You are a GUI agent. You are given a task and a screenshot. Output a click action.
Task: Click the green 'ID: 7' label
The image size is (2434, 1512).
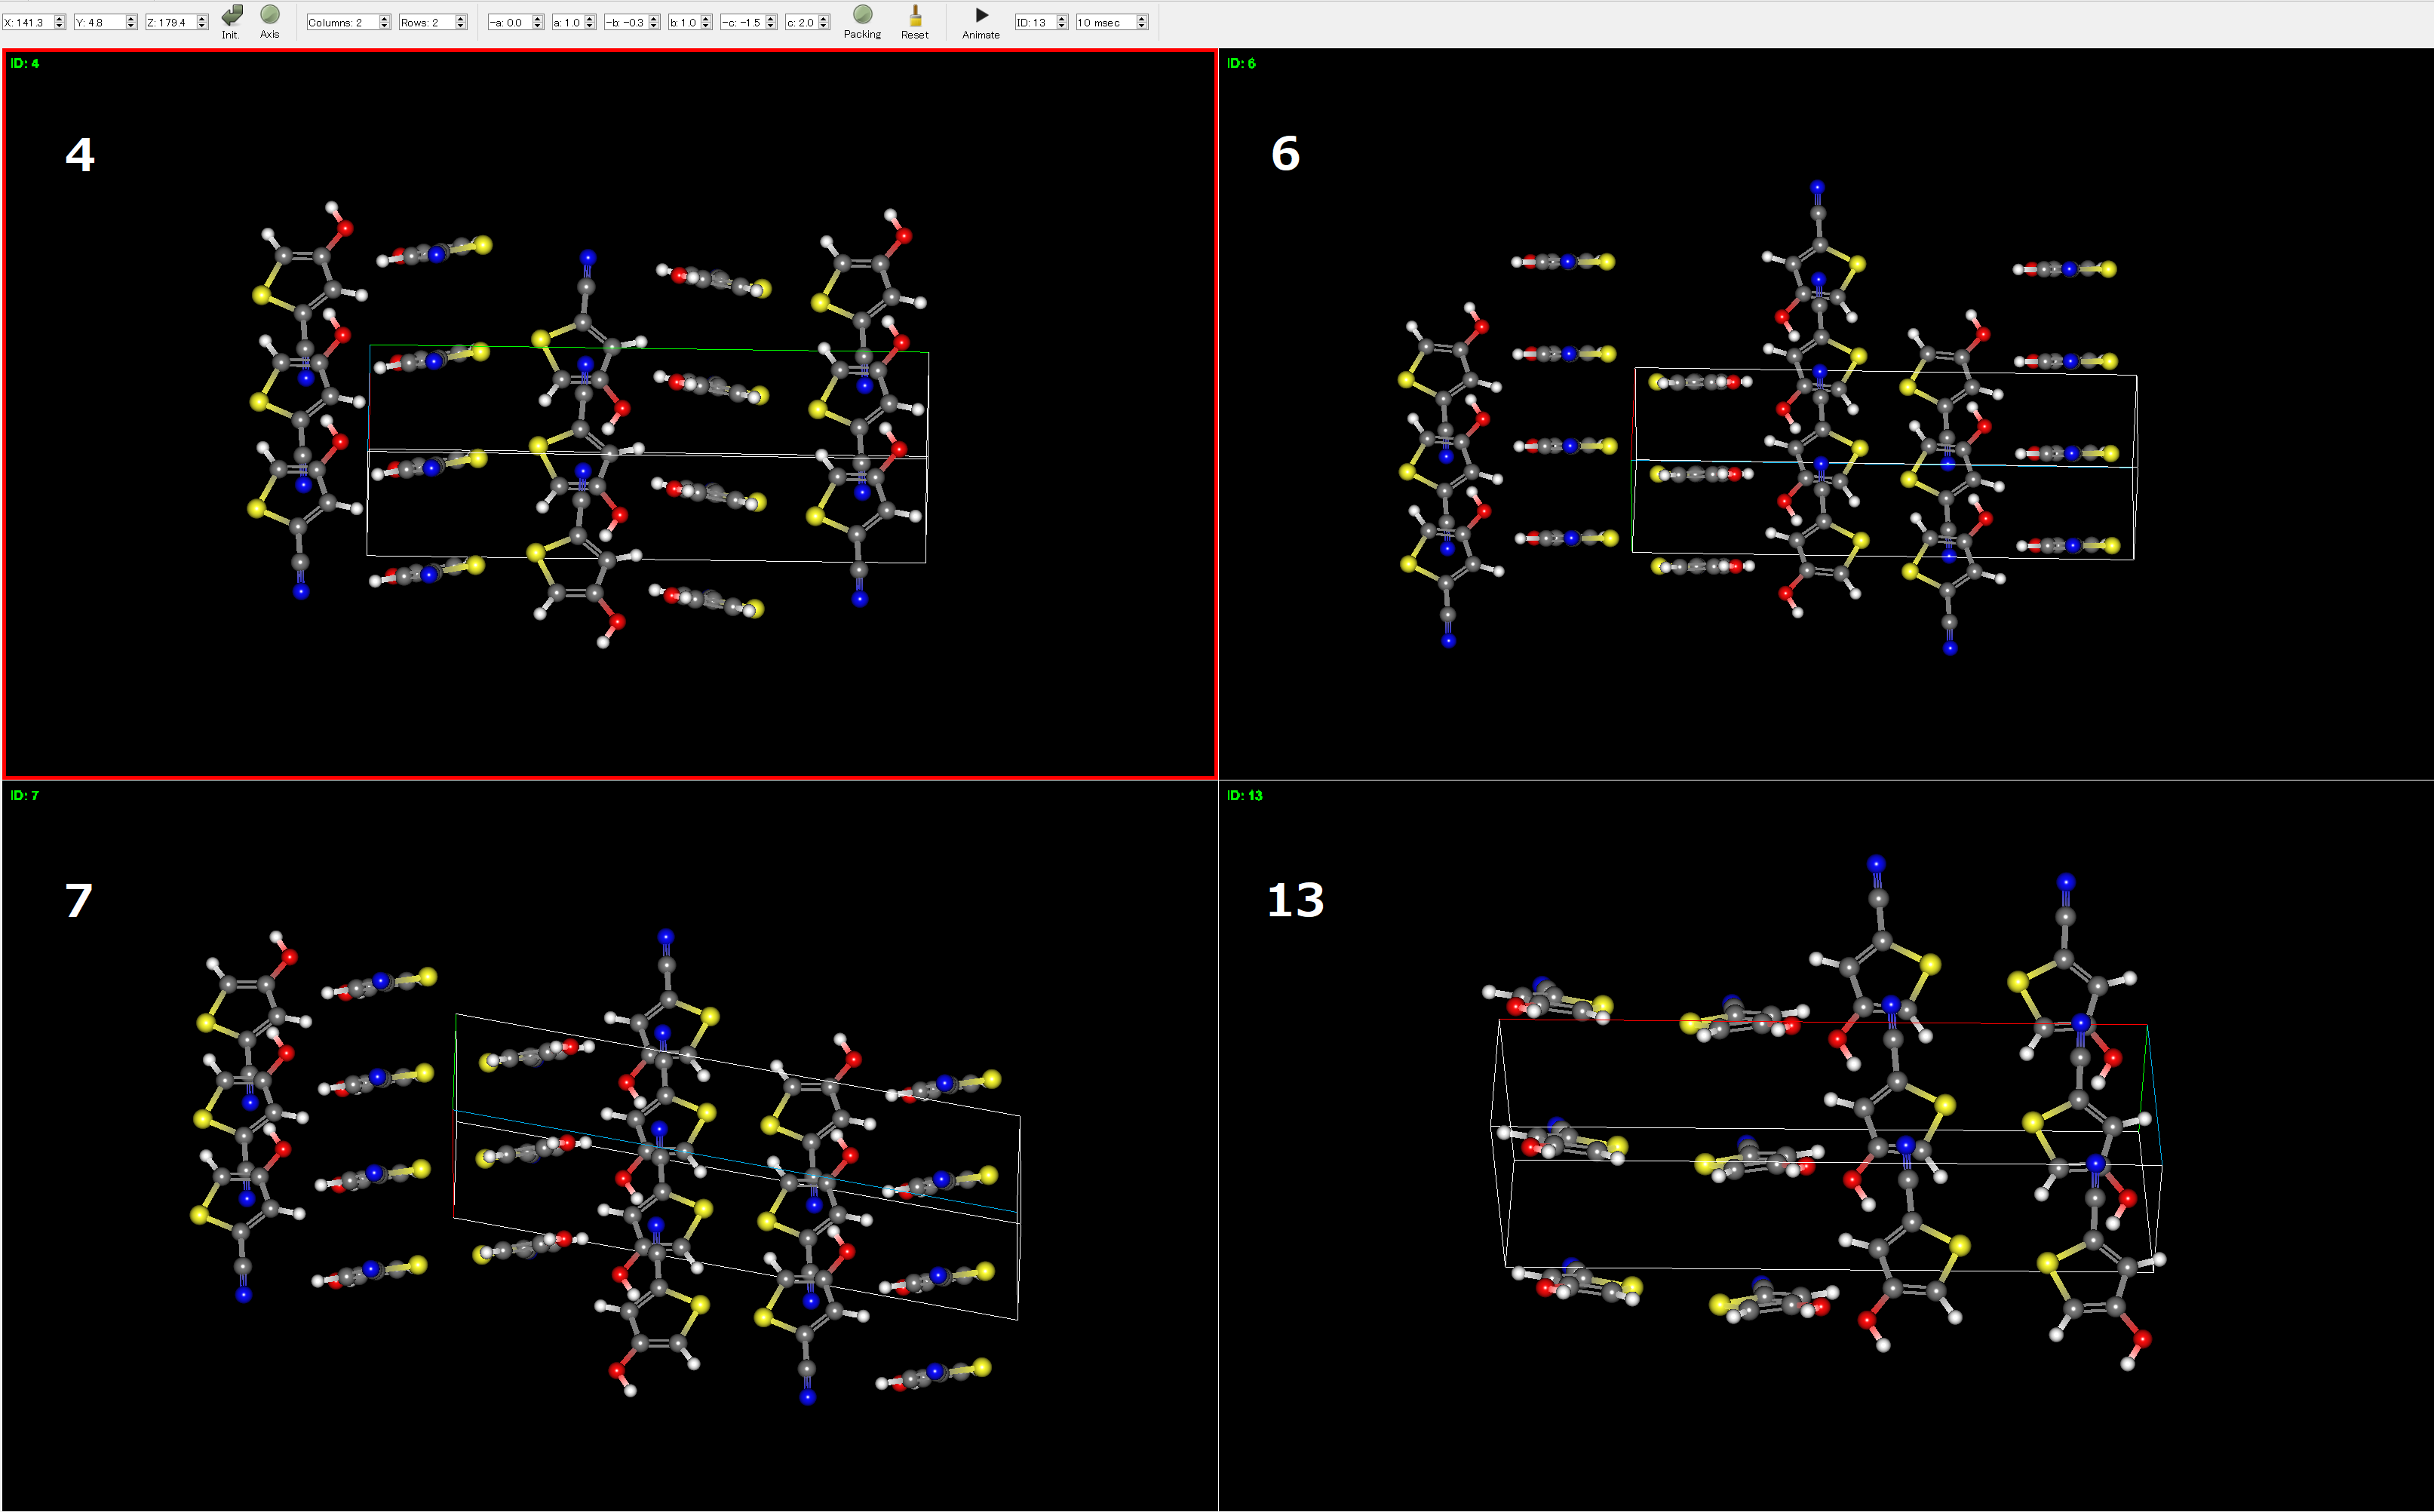coord(25,795)
